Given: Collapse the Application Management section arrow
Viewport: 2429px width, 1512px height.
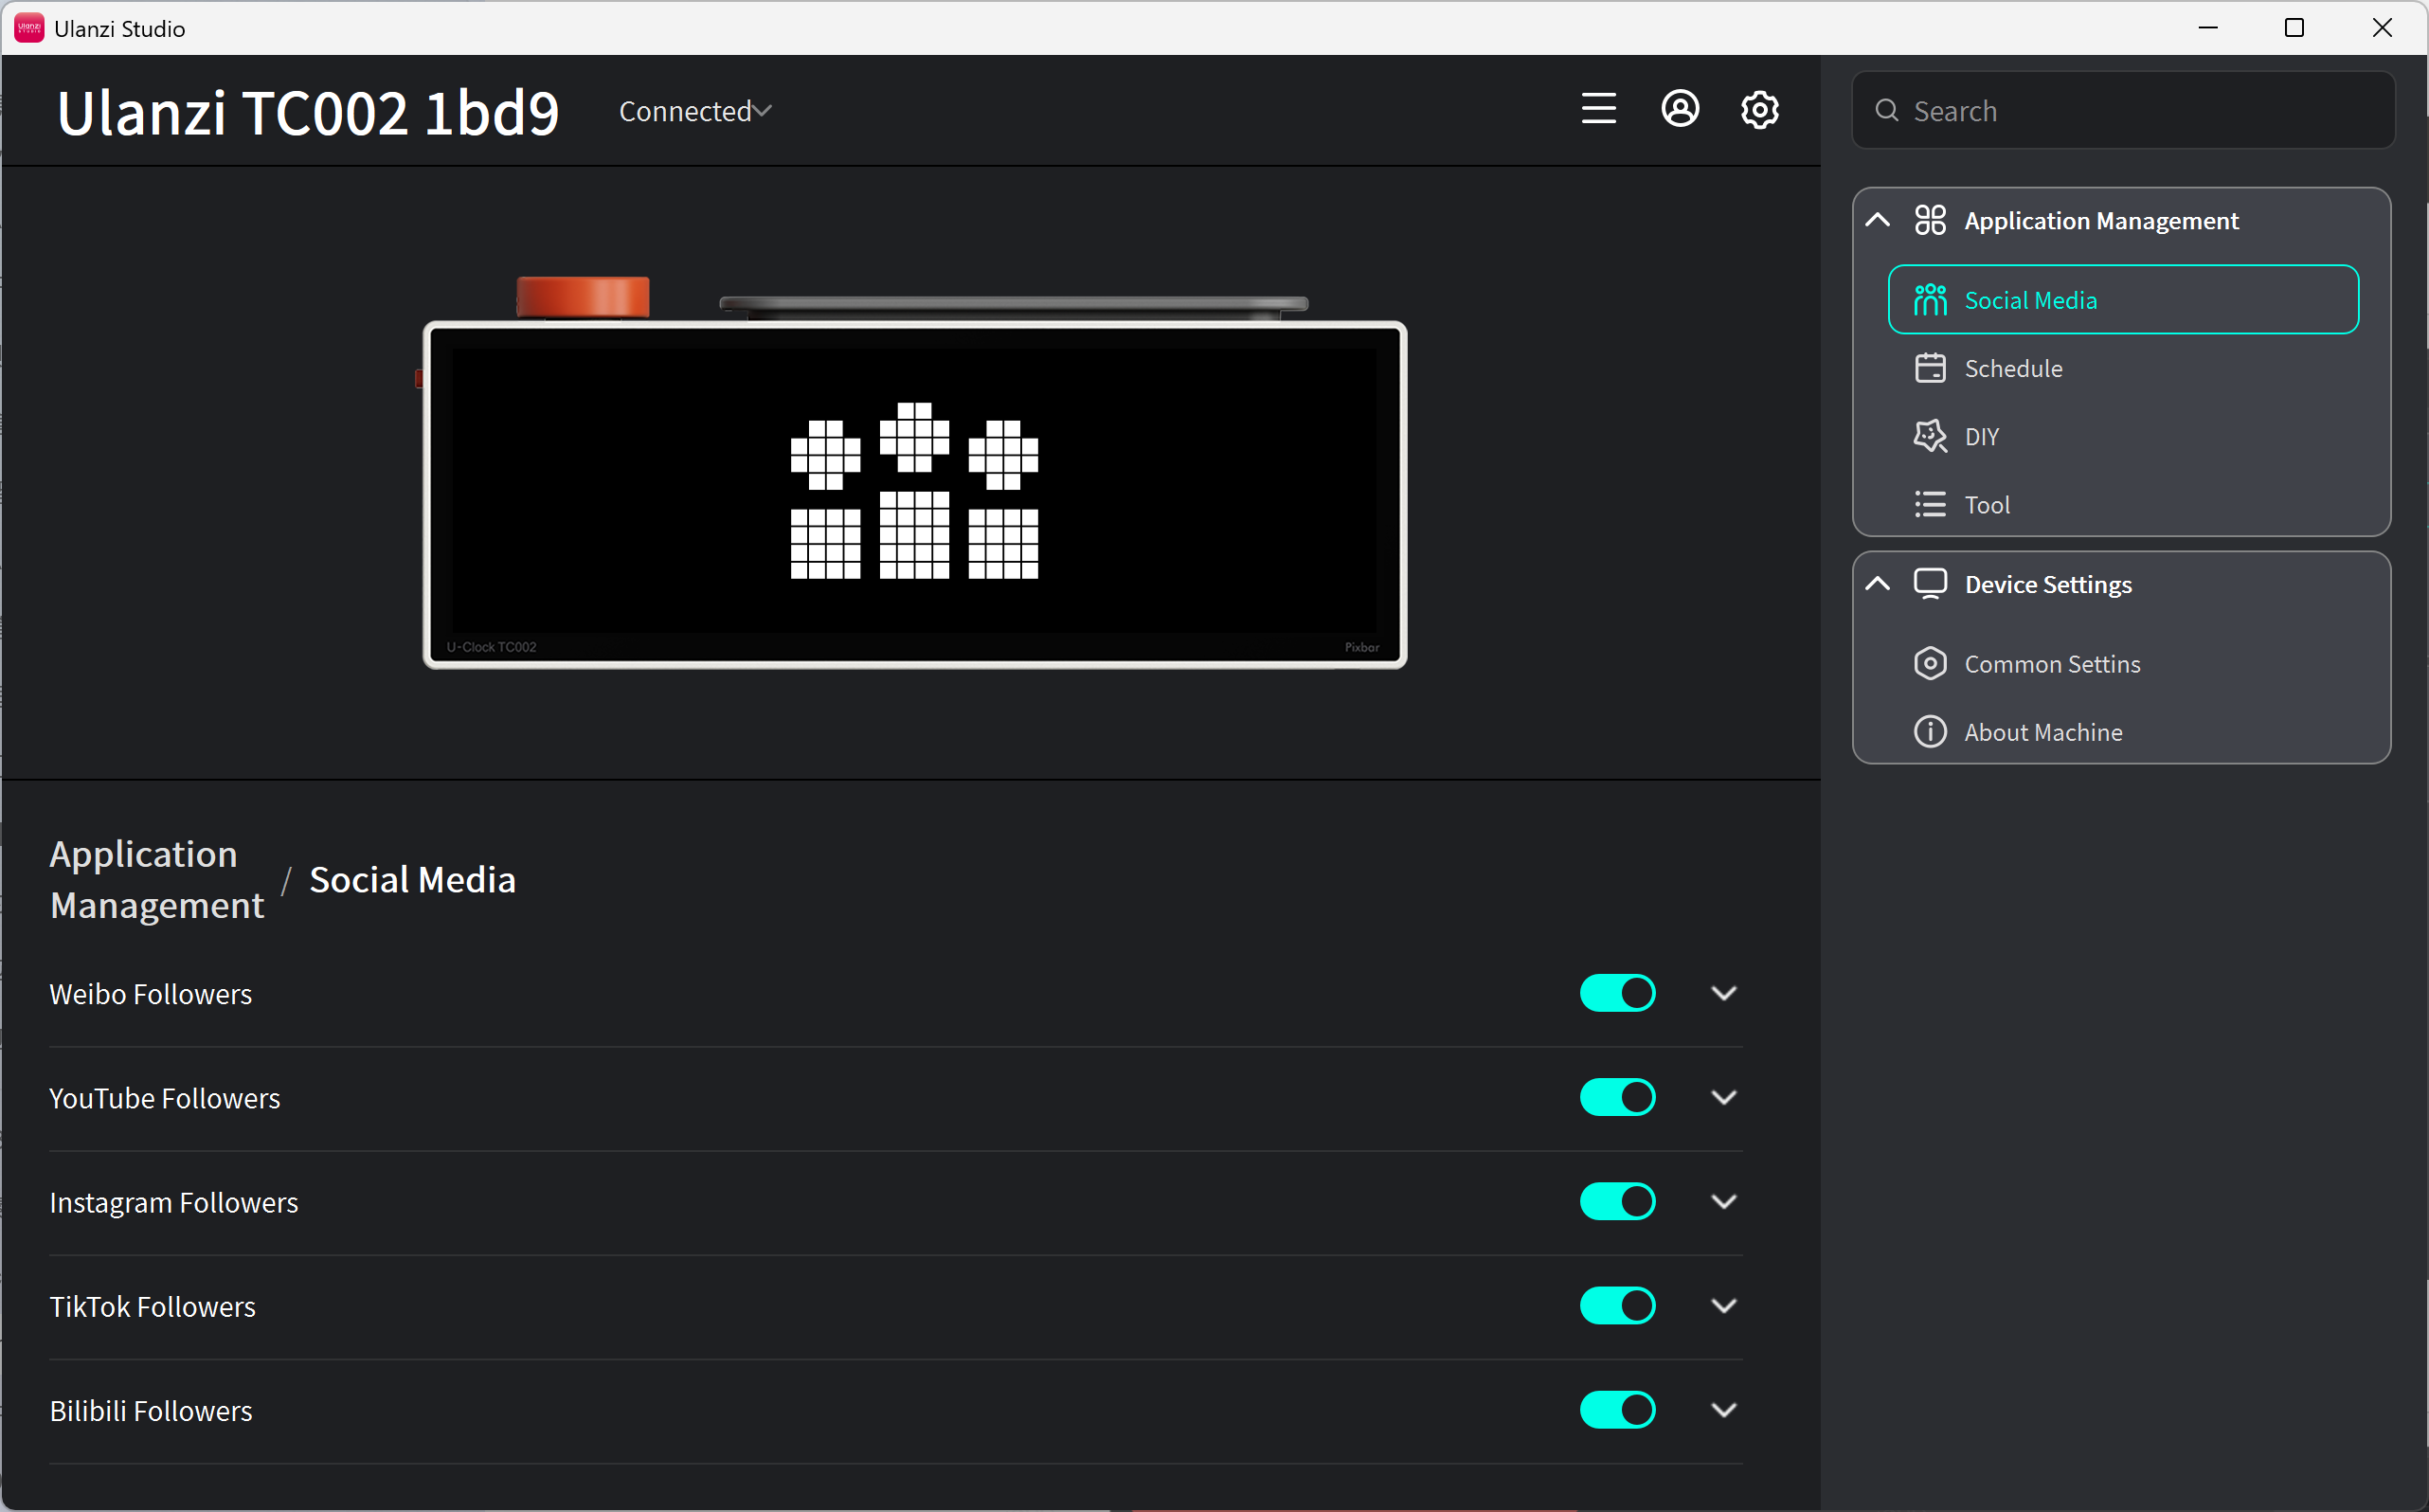Looking at the screenshot, I should click(x=1877, y=220).
